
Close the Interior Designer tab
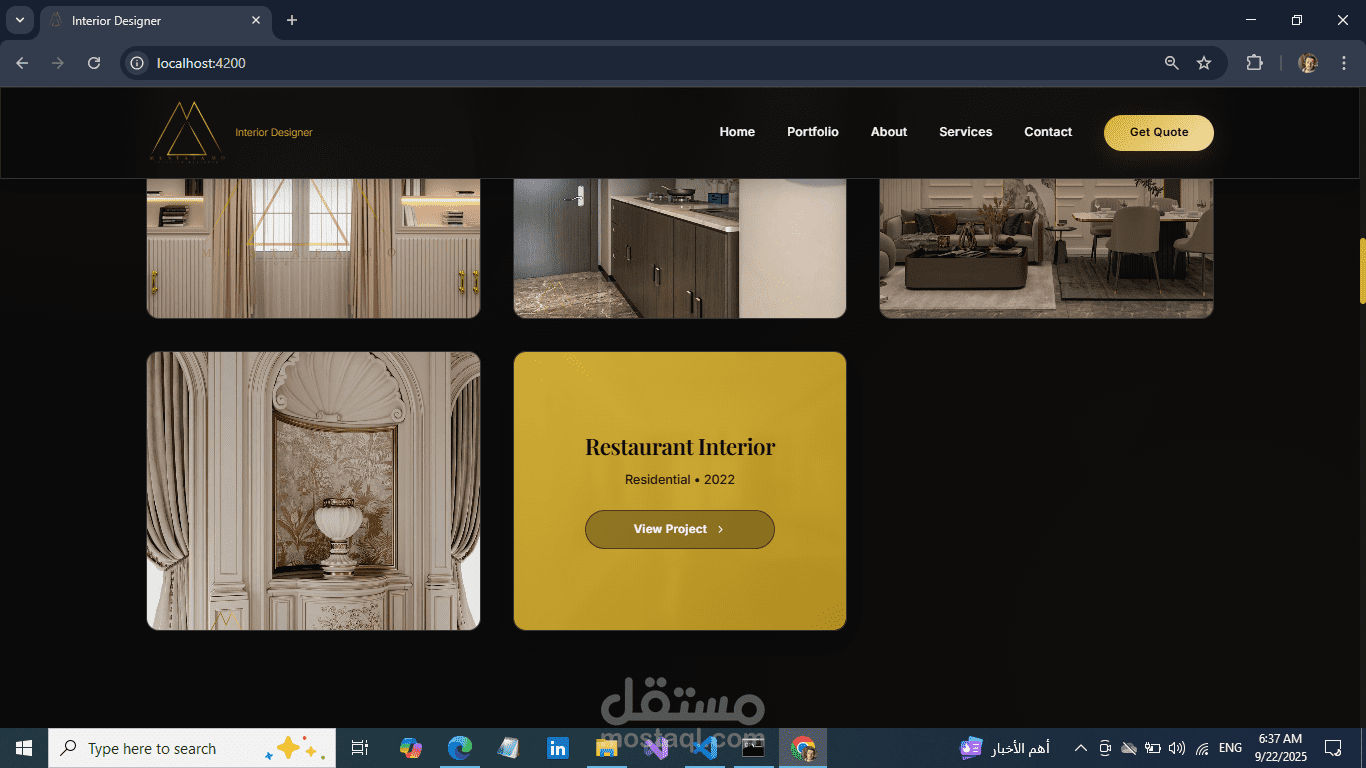pos(256,20)
